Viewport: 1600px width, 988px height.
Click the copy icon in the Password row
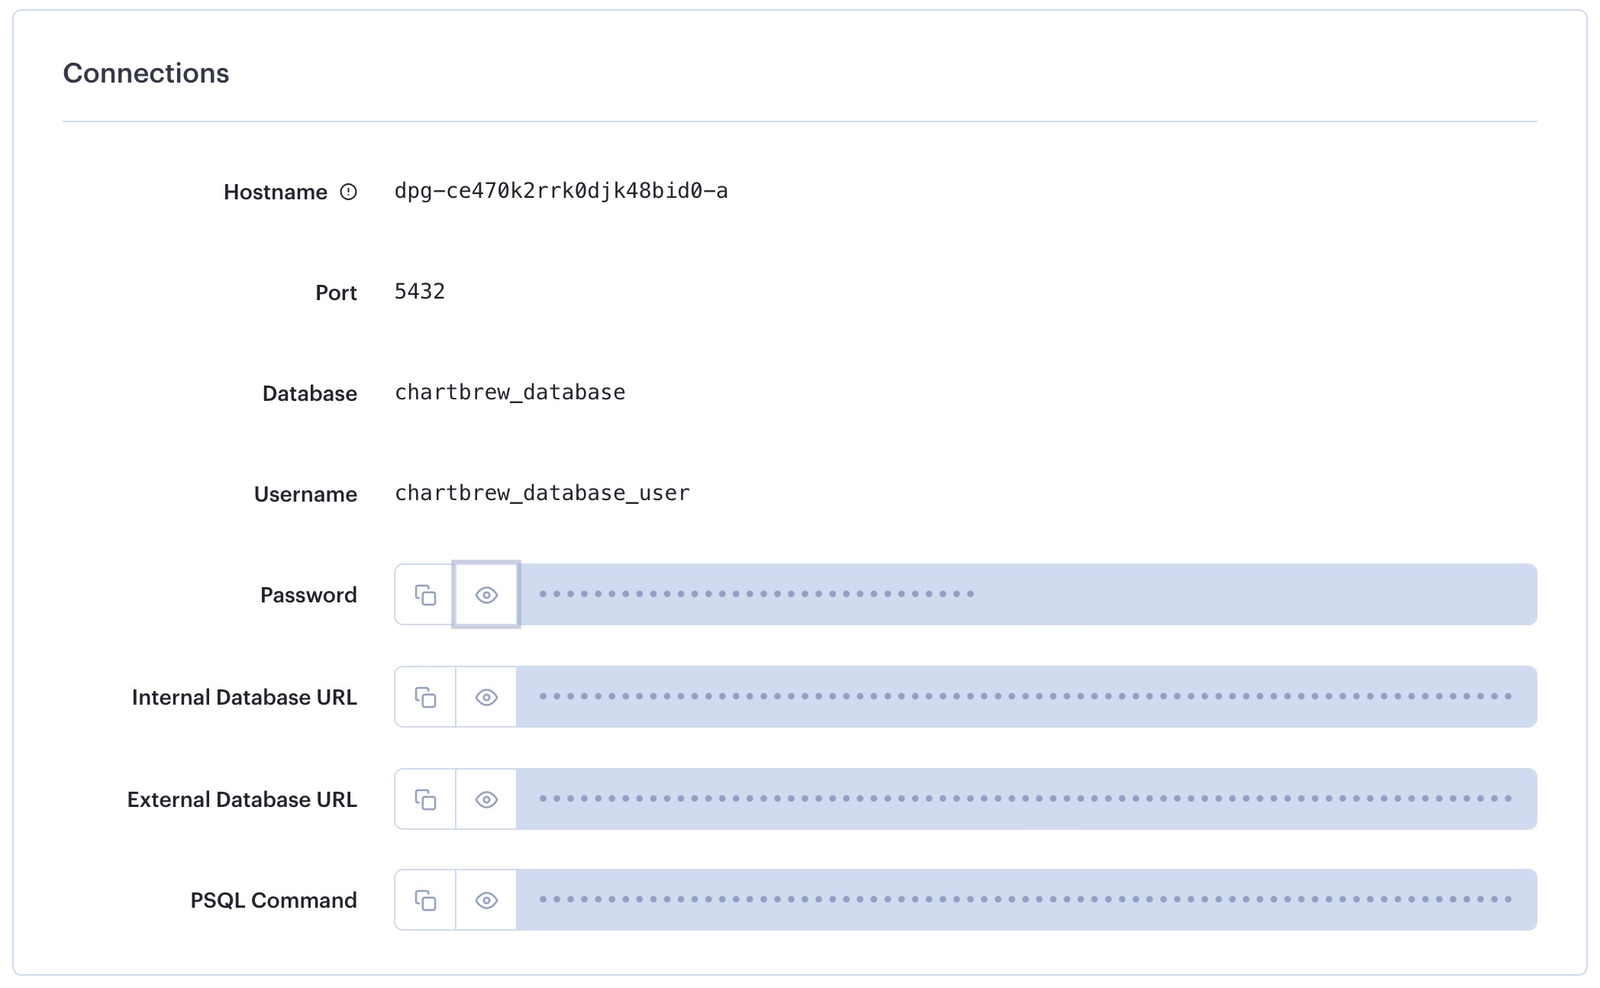(x=425, y=594)
